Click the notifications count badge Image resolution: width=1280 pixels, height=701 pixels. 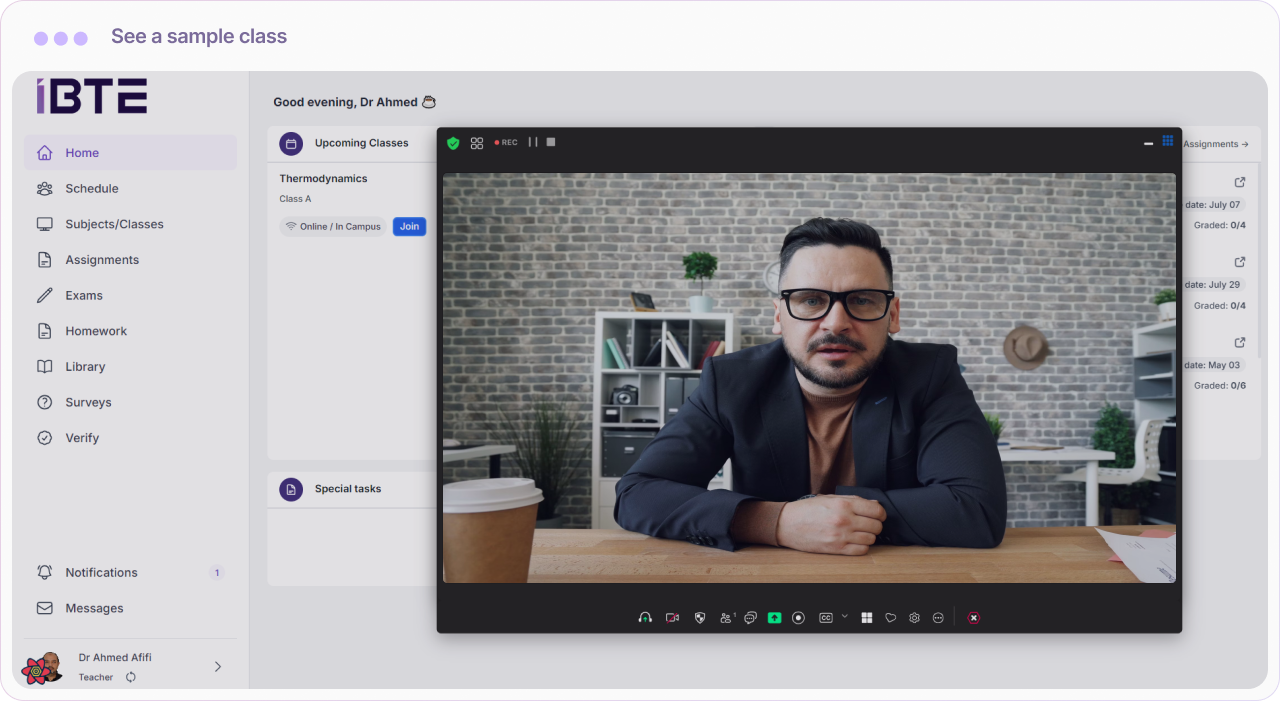coord(217,573)
